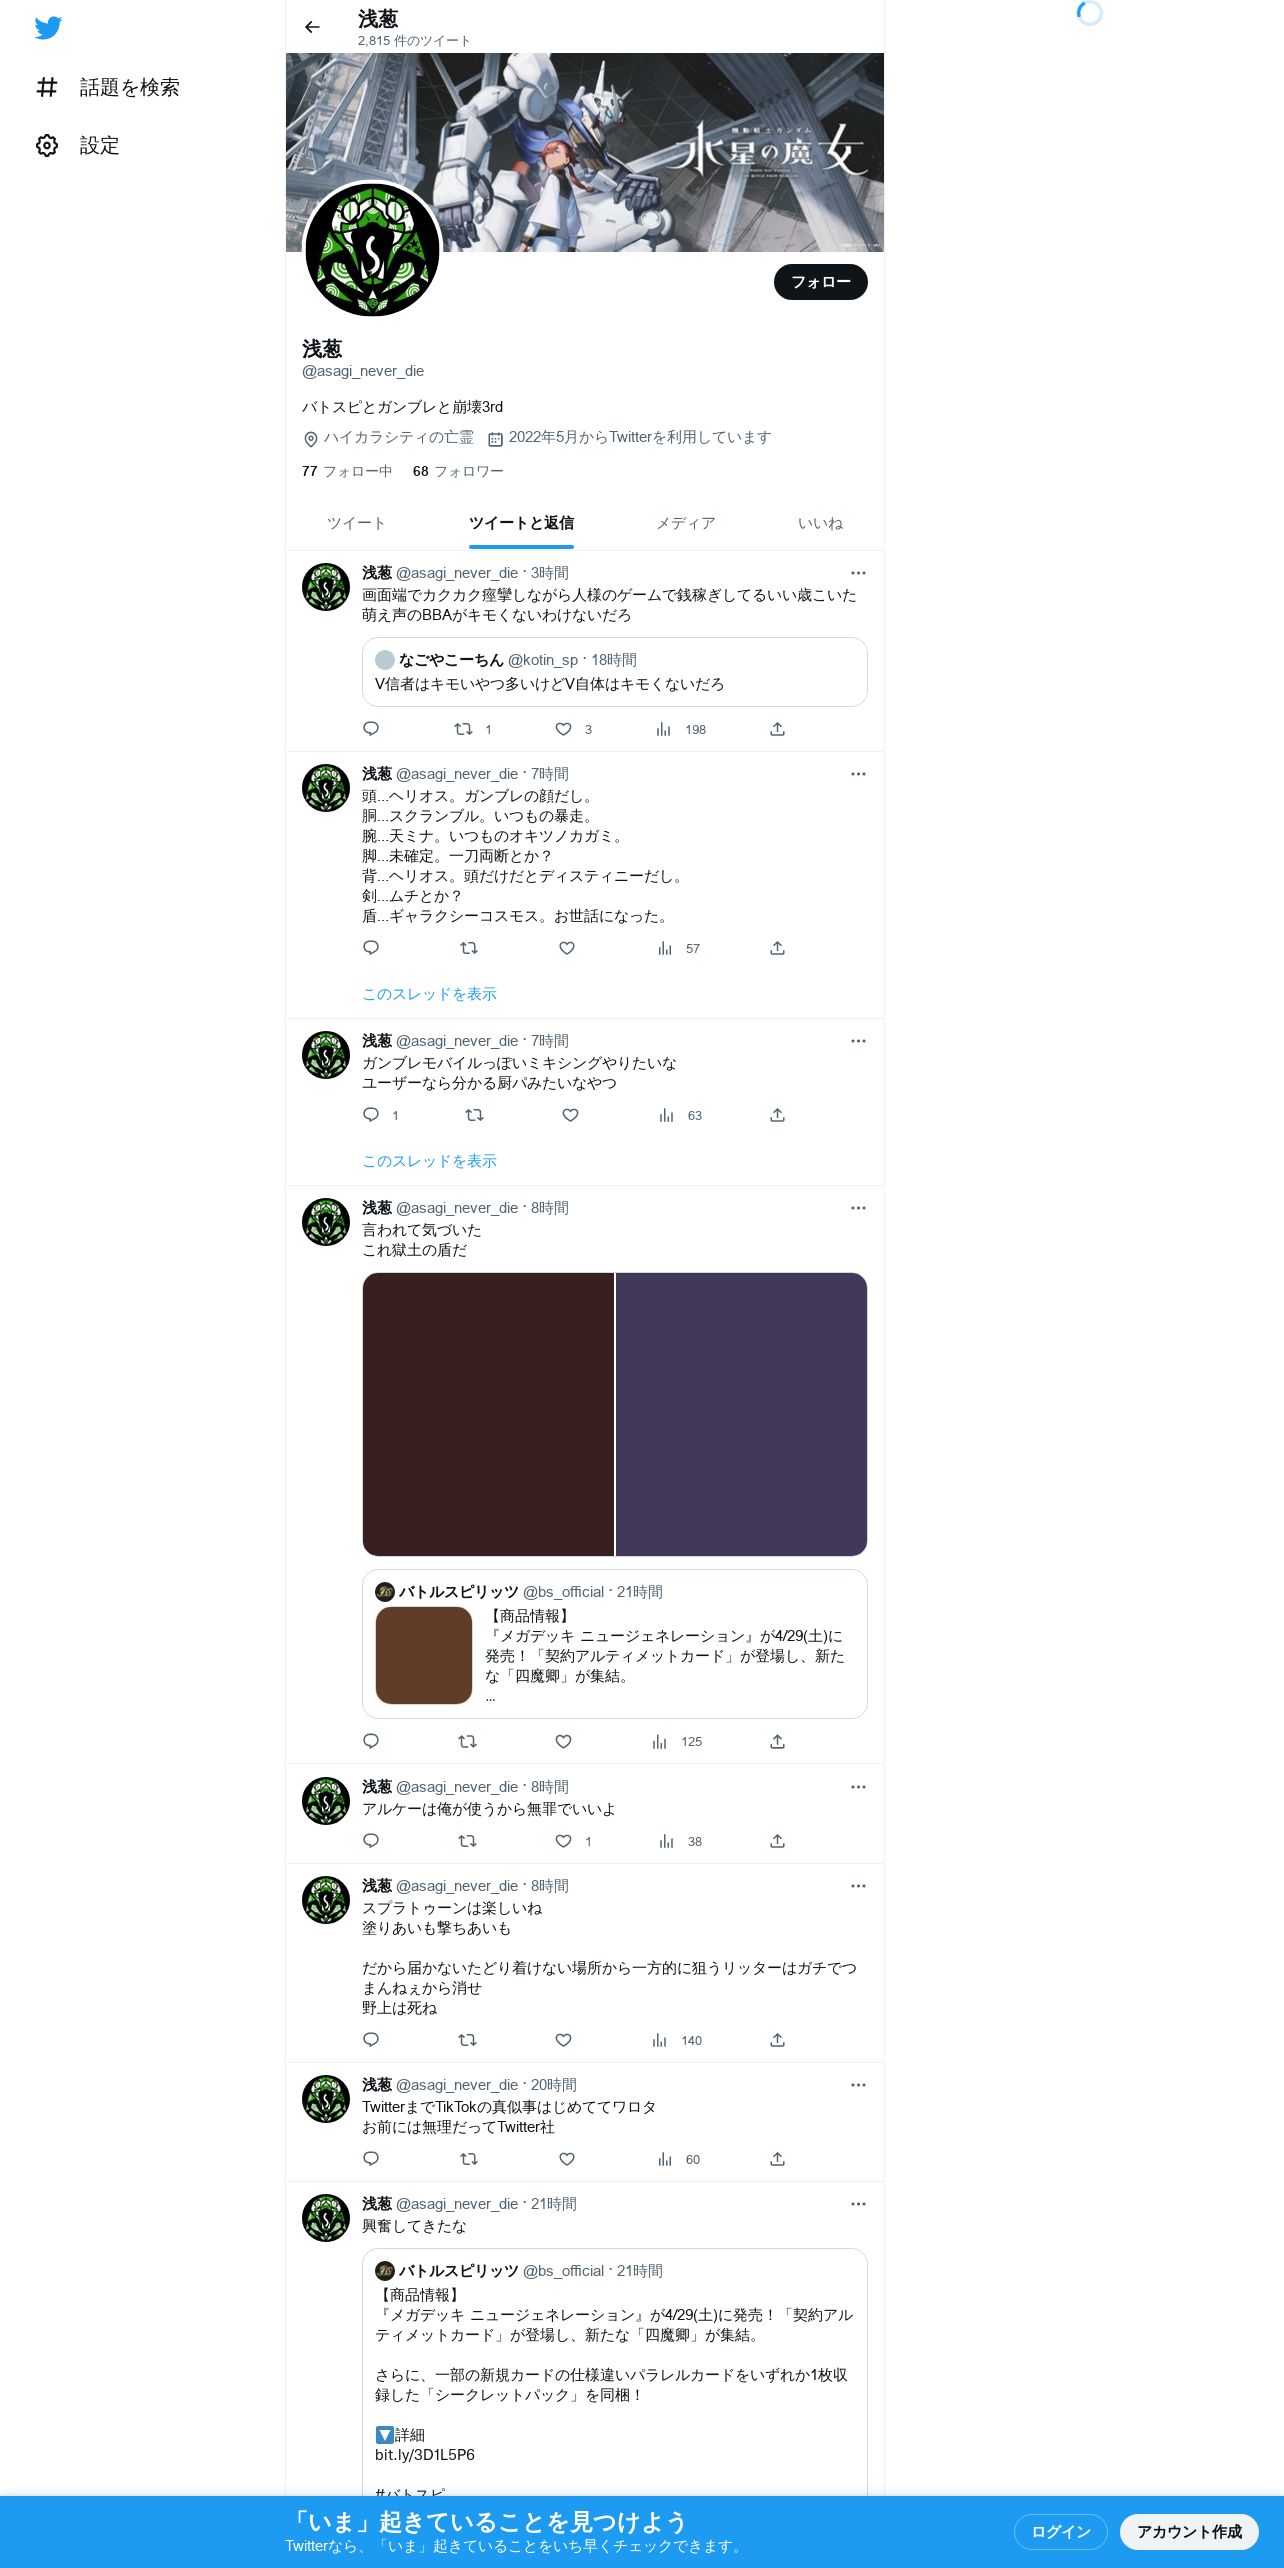Retweet the tweet quoting なごやこーちん
The width and height of the screenshot is (1284, 2568).
tap(463, 729)
